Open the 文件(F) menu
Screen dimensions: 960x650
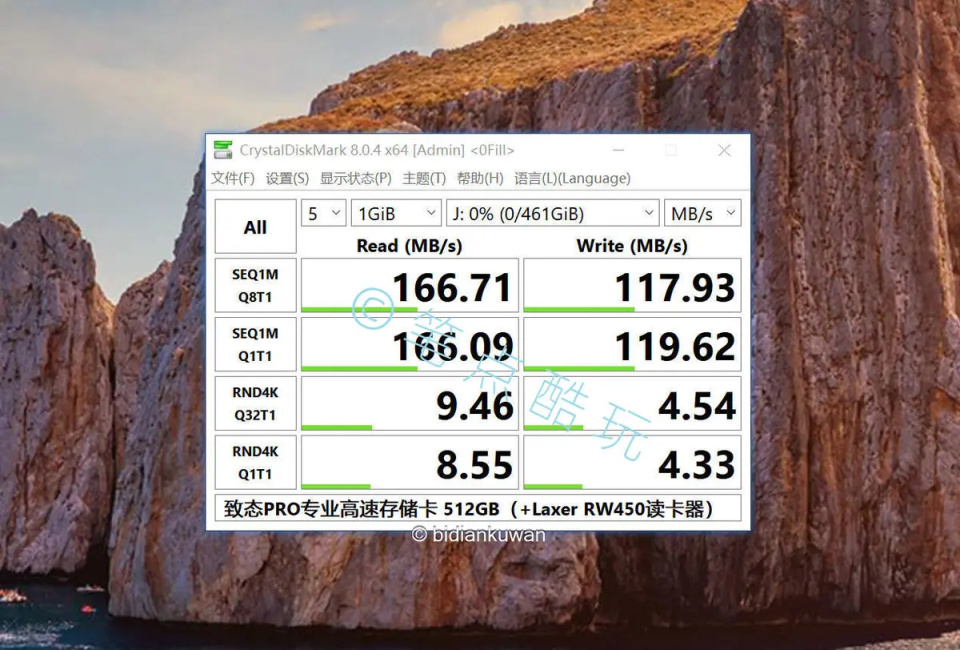click(233, 178)
